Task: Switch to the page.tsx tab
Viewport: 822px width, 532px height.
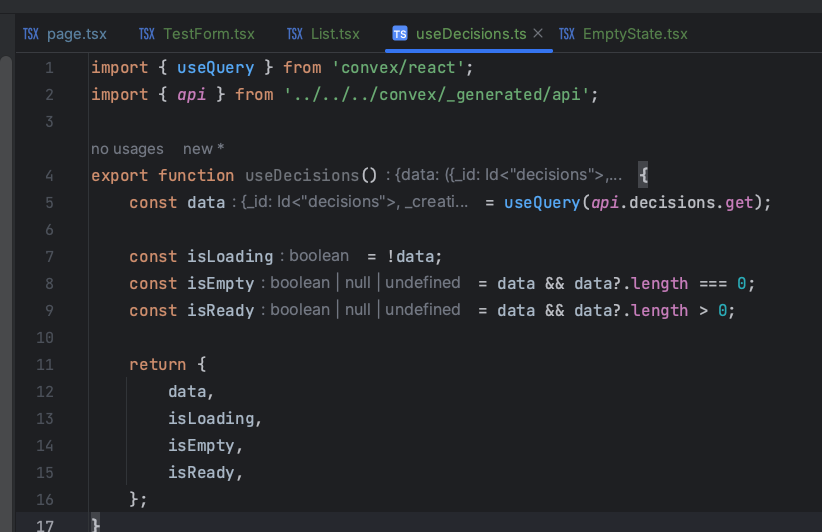Action: click(x=65, y=34)
